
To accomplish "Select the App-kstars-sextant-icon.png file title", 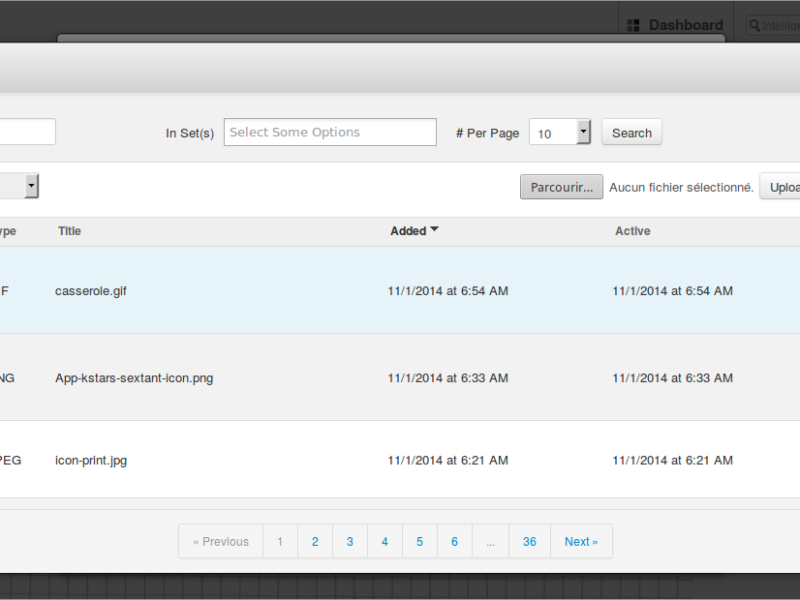I will [x=134, y=378].
